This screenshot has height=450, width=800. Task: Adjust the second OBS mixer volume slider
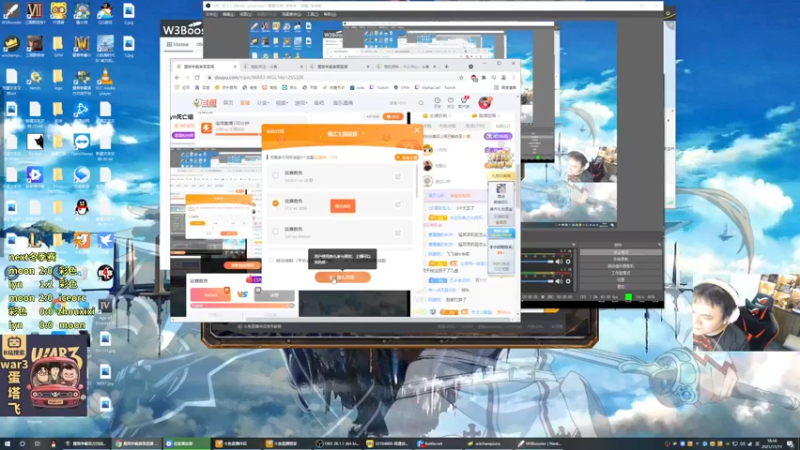click(x=538, y=281)
